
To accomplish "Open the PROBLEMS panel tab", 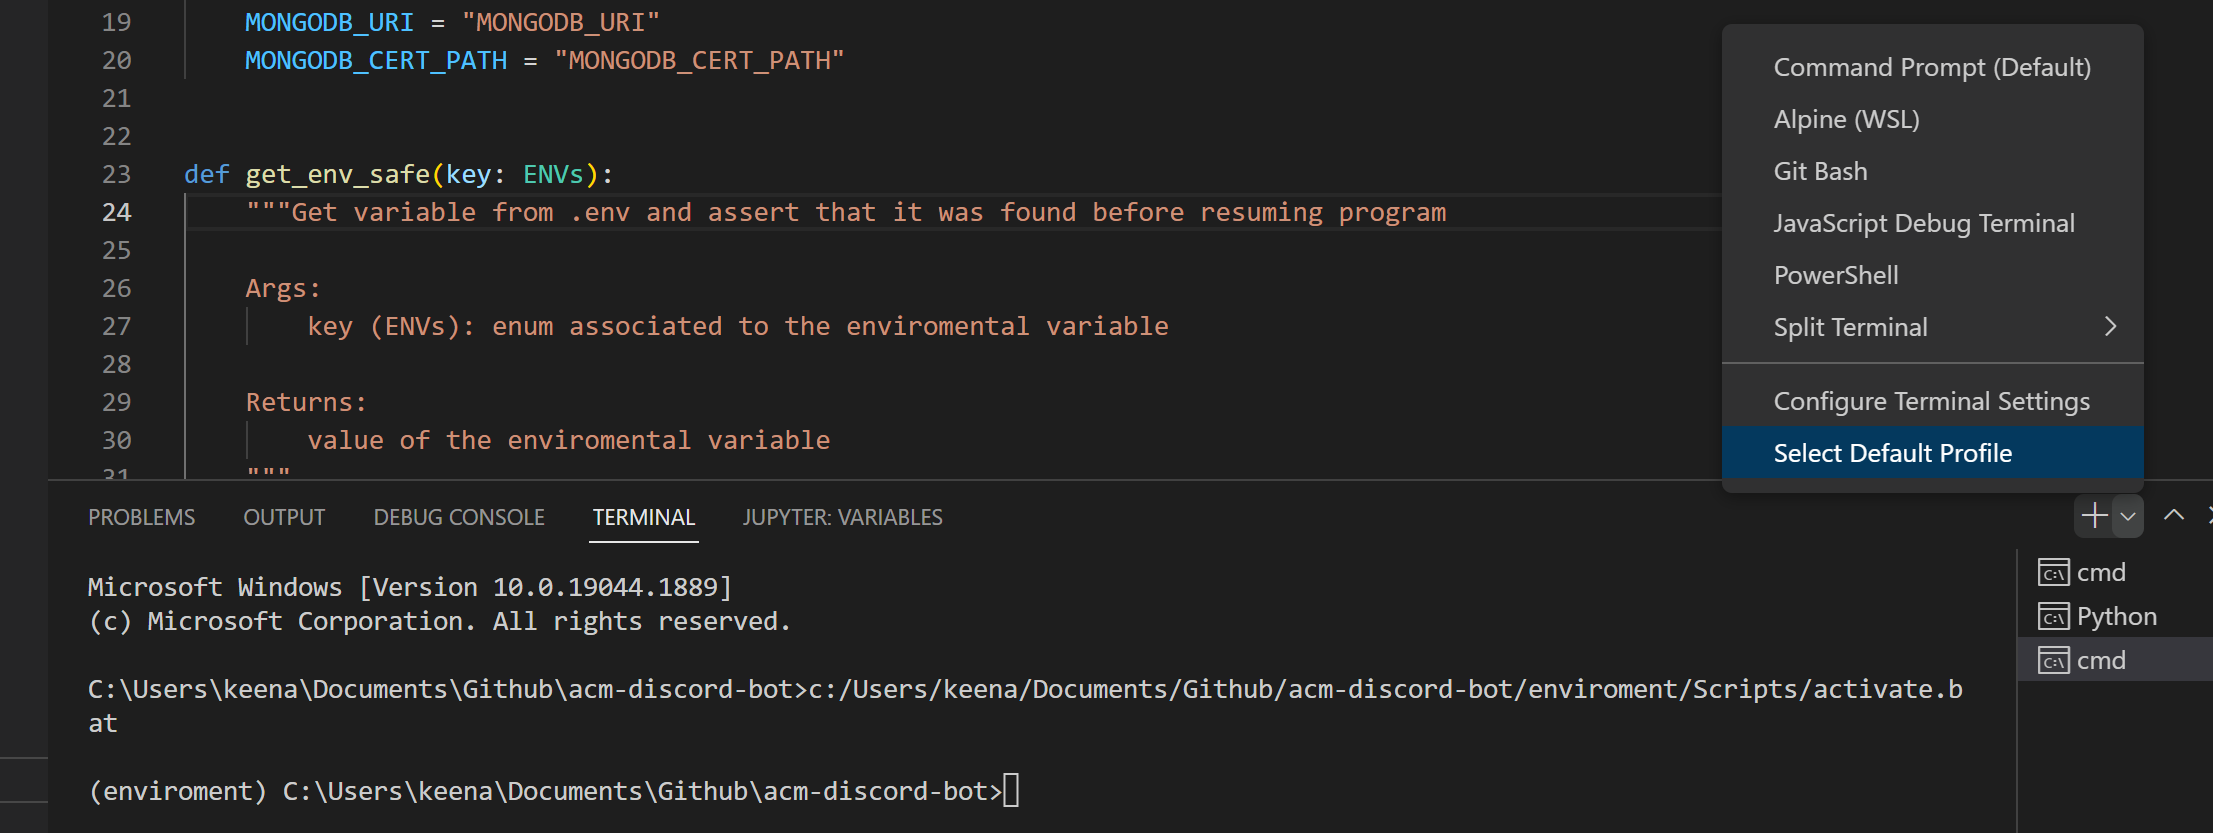I will pos(142,517).
